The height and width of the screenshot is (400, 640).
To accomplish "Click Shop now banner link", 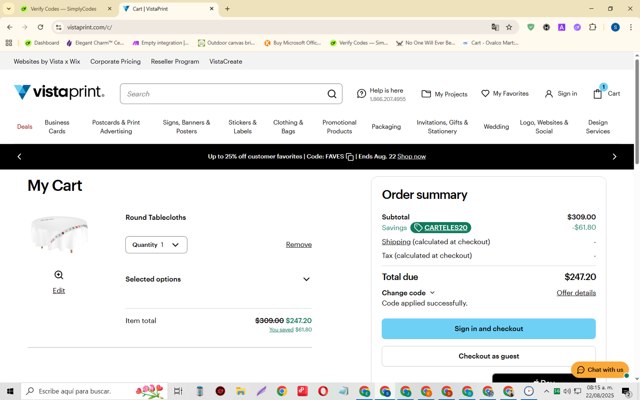I will [x=411, y=157].
